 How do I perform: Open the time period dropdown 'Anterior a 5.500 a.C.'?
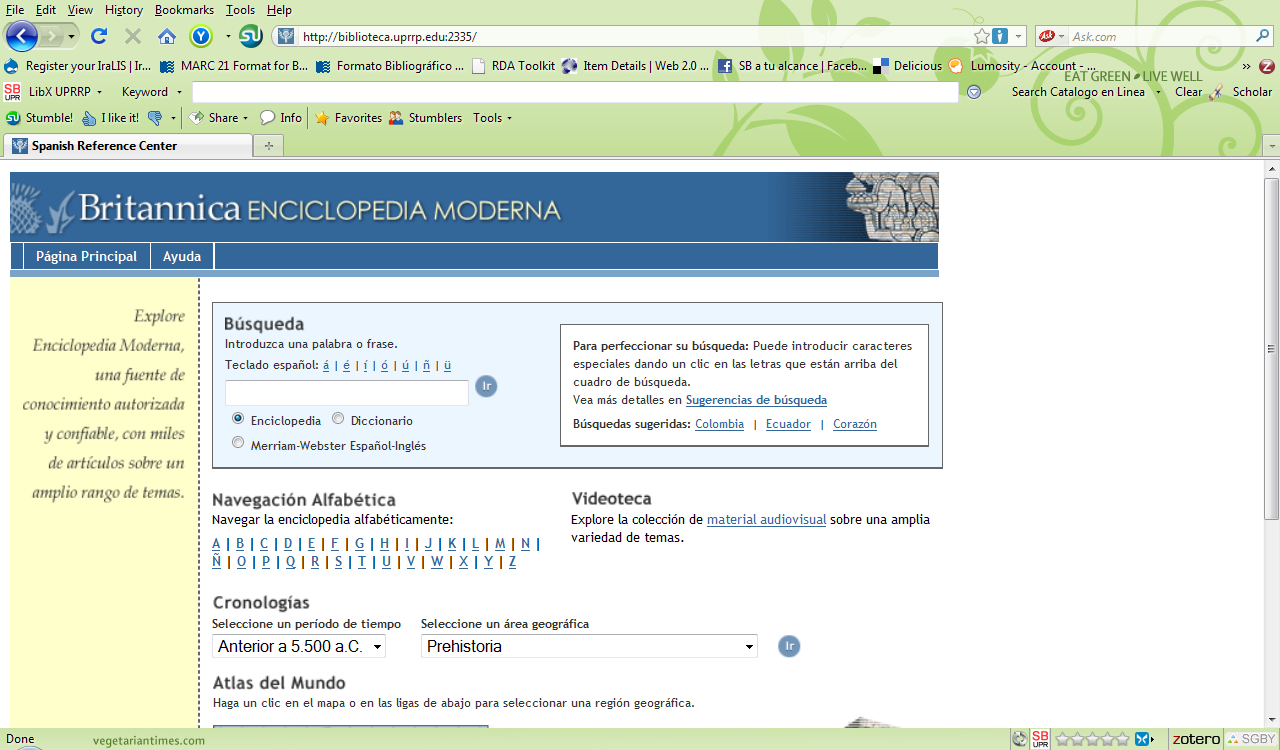pos(298,647)
